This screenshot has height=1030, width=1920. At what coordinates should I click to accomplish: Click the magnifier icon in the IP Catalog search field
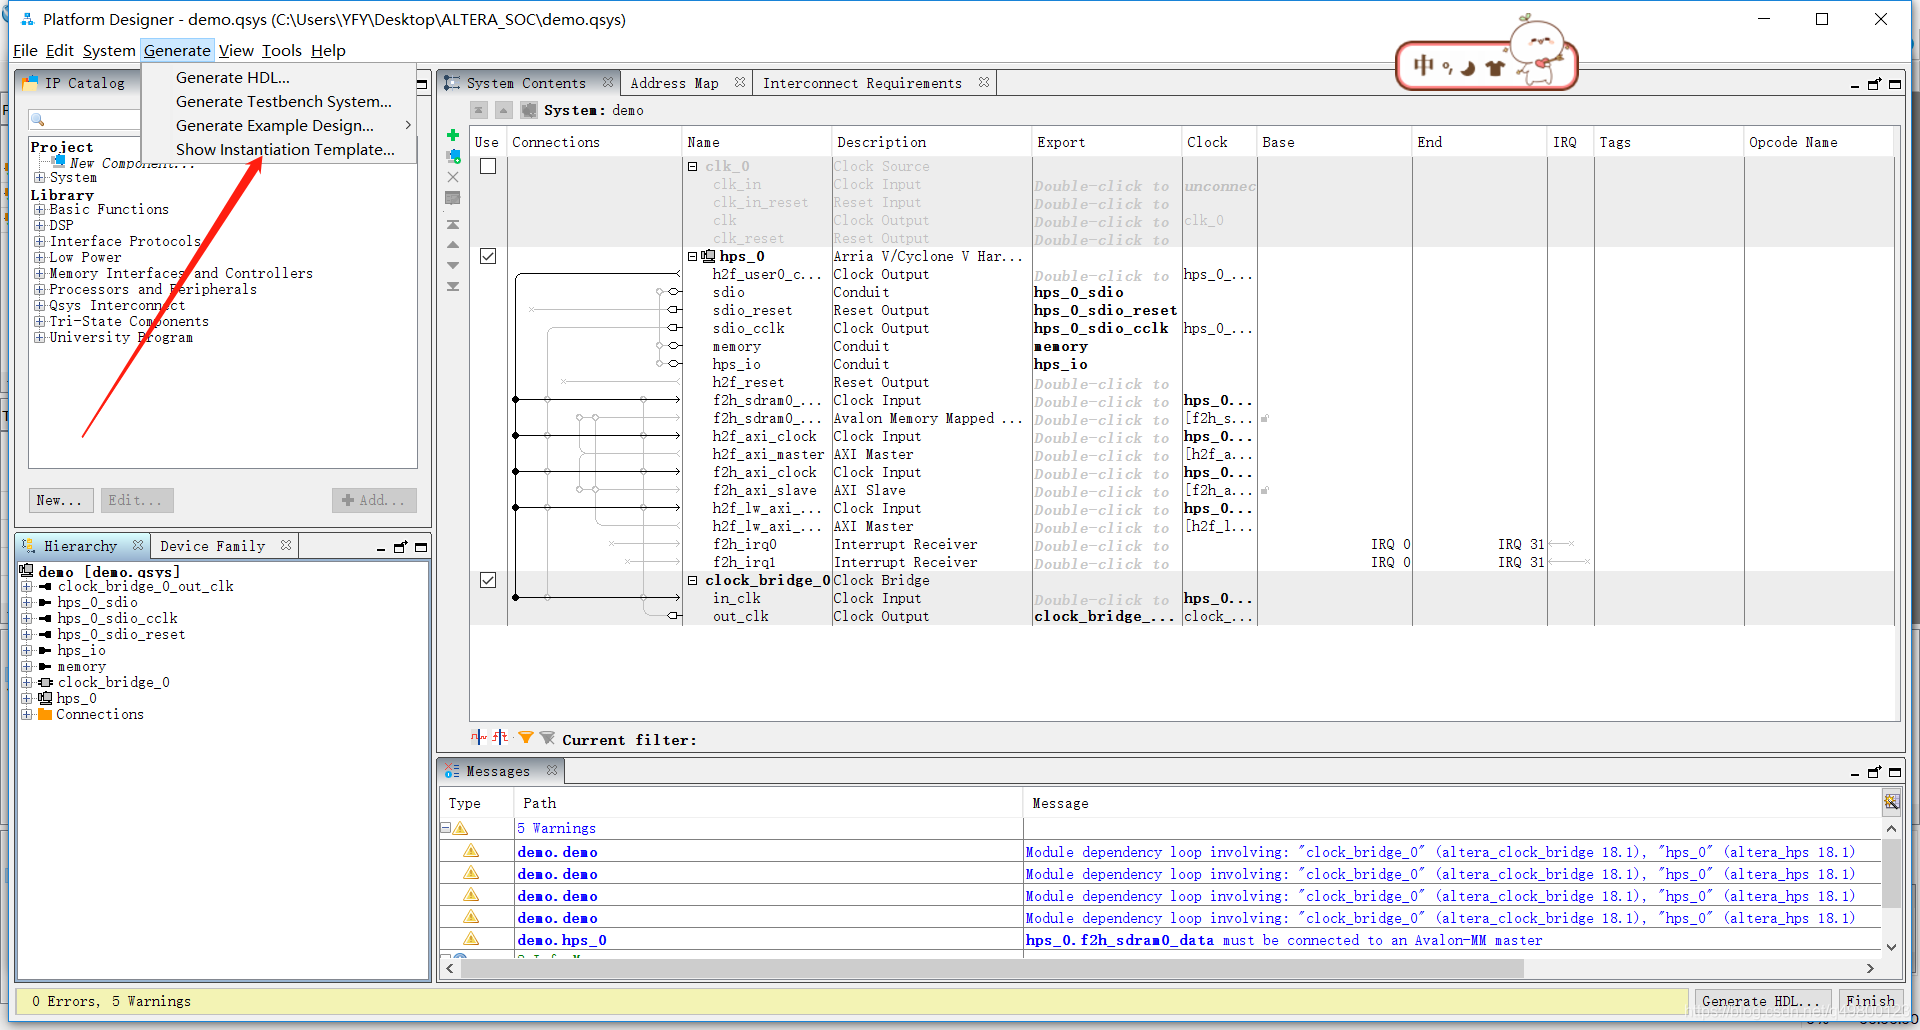(x=38, y=120)
